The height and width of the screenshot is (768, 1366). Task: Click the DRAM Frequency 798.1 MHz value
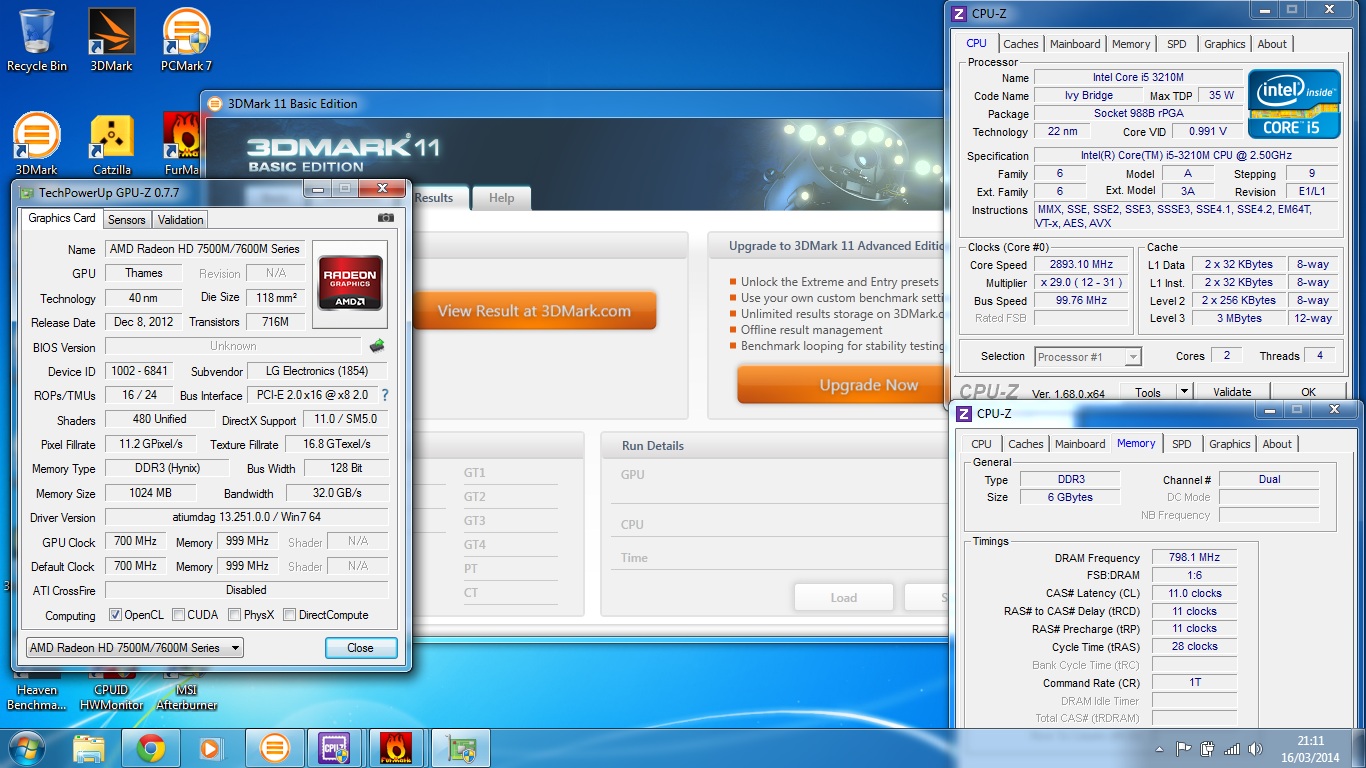click(x=1194, y=558)
